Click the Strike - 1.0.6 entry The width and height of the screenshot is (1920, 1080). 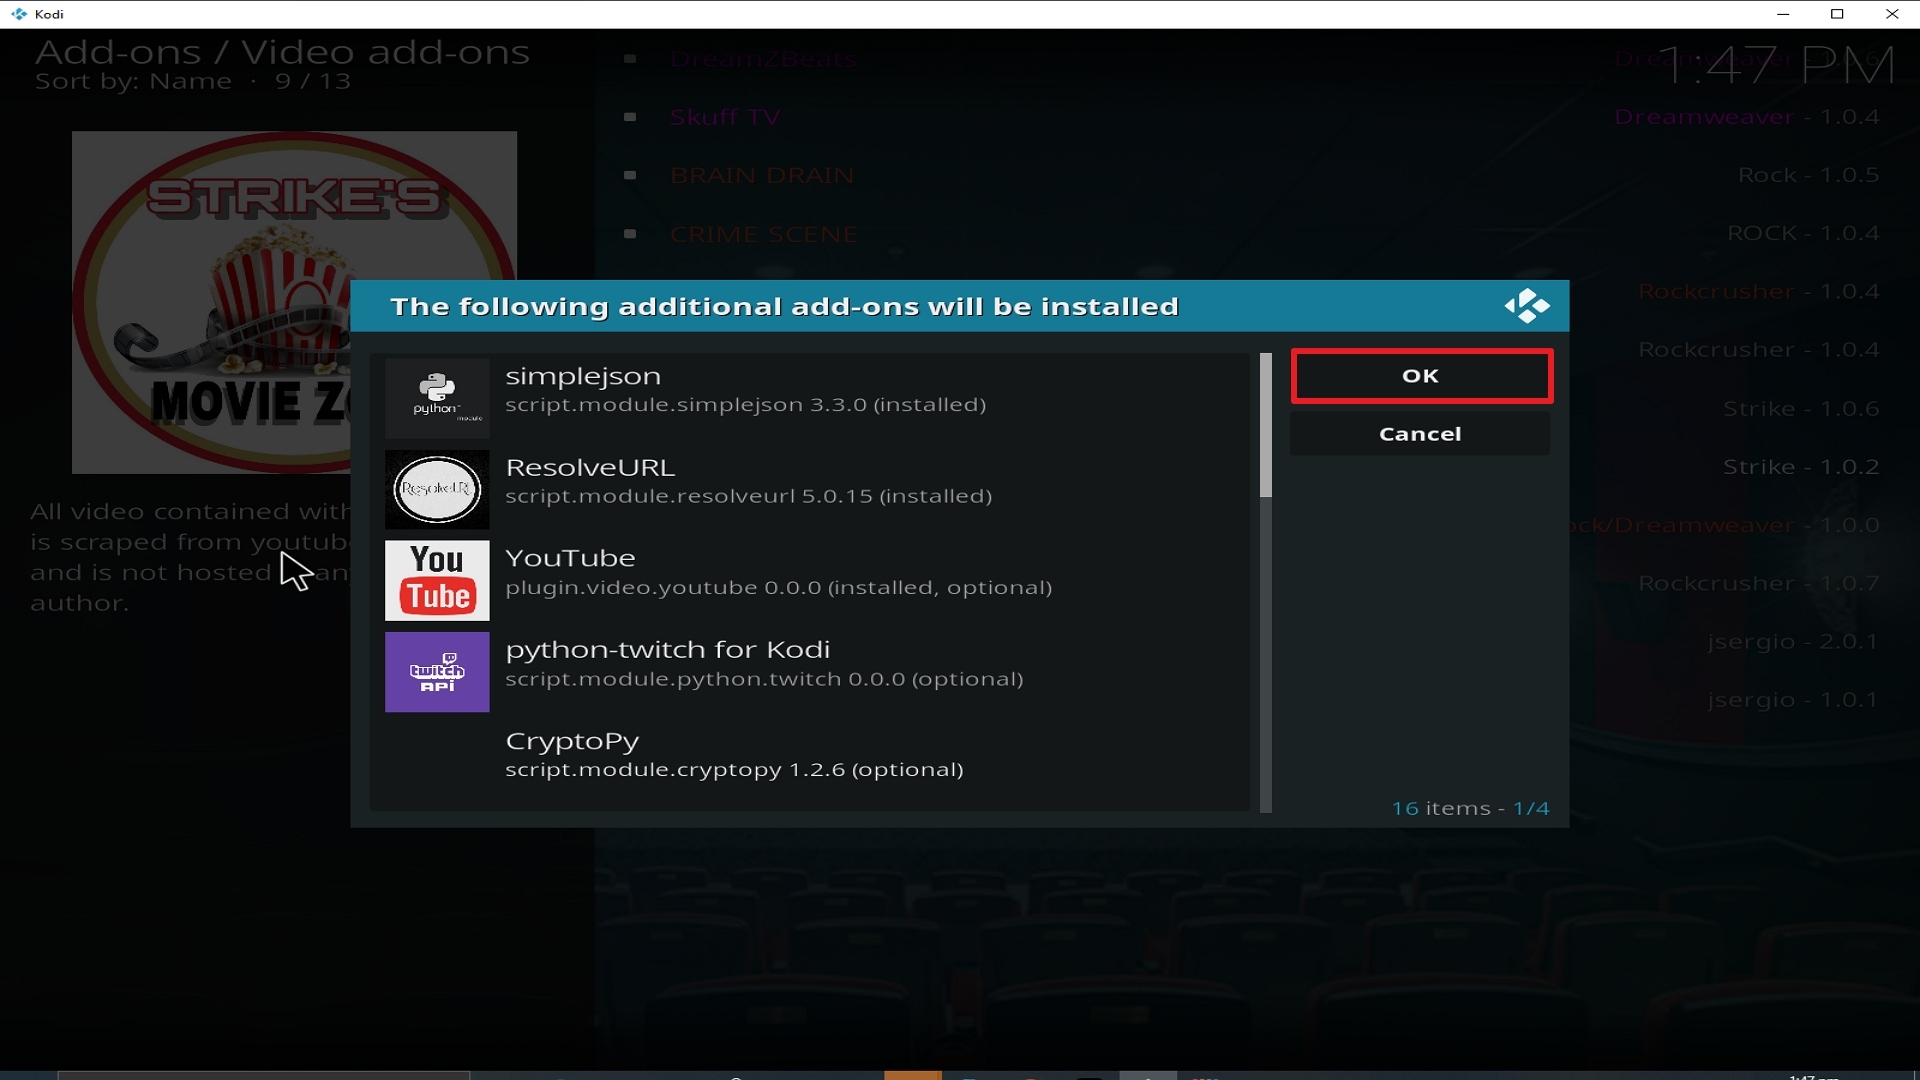(x=1801, y=408)
